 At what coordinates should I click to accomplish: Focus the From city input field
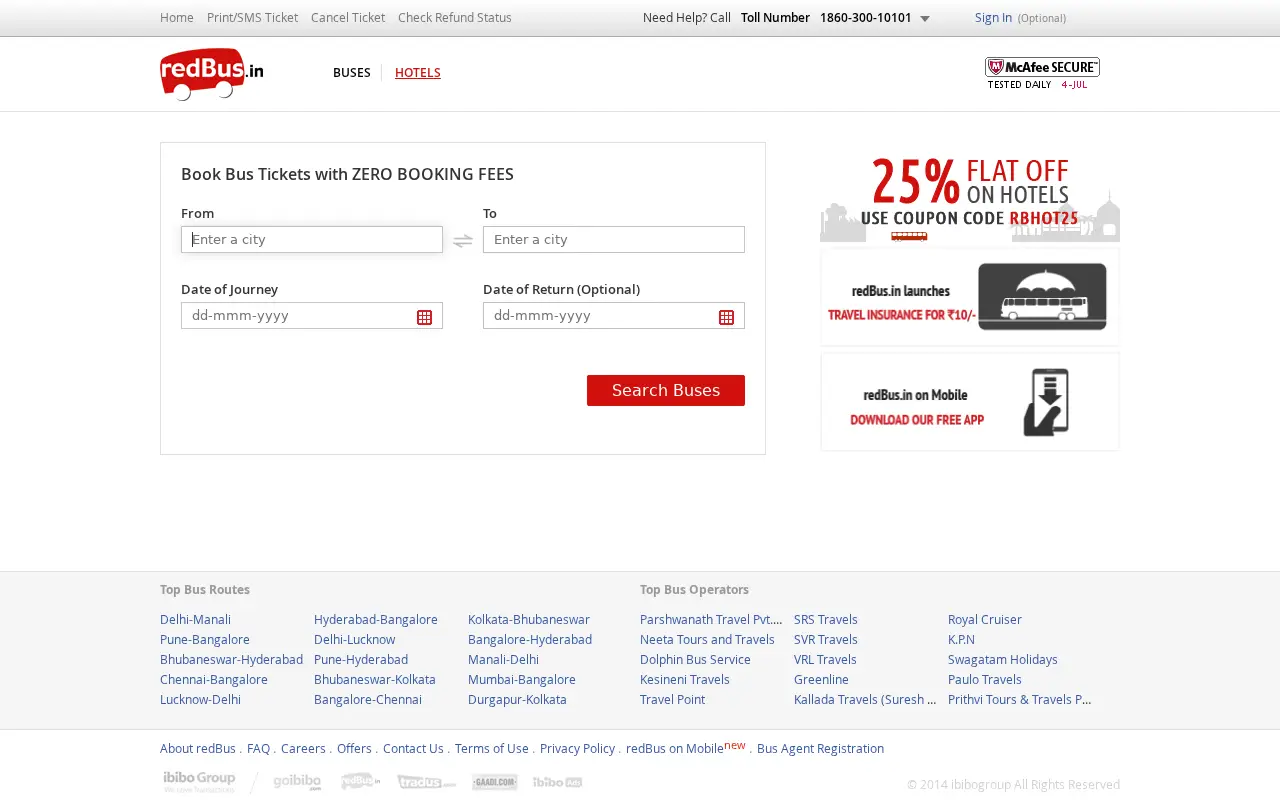pyautogui.click(x=312, y=239)
